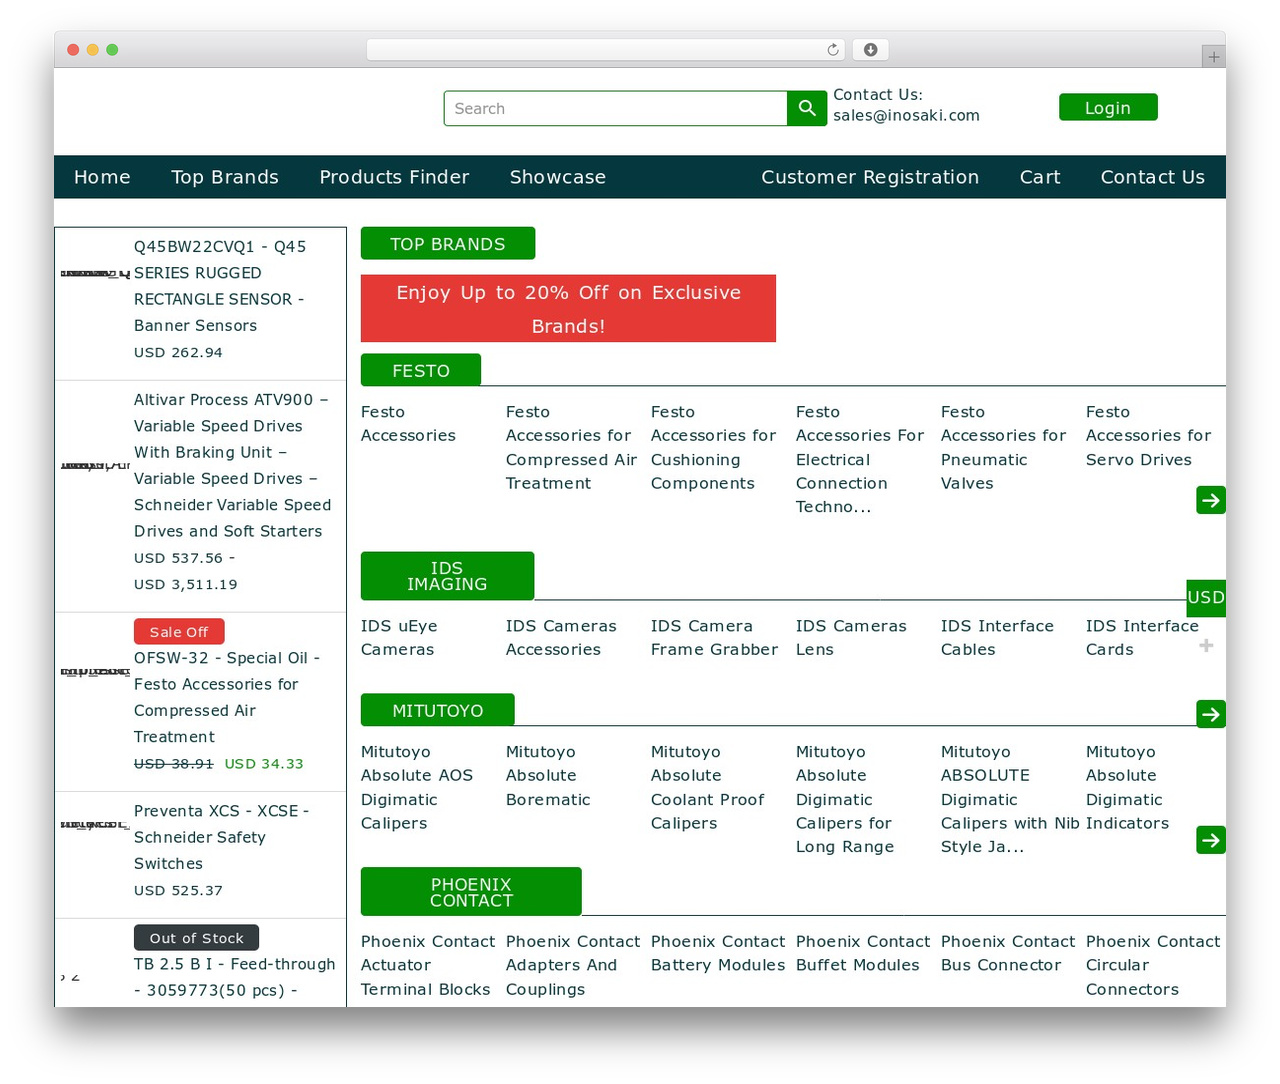This screenshot has height=1084, width=1280.
Task: Open a new browser tab with plus
Action: 1213,57
